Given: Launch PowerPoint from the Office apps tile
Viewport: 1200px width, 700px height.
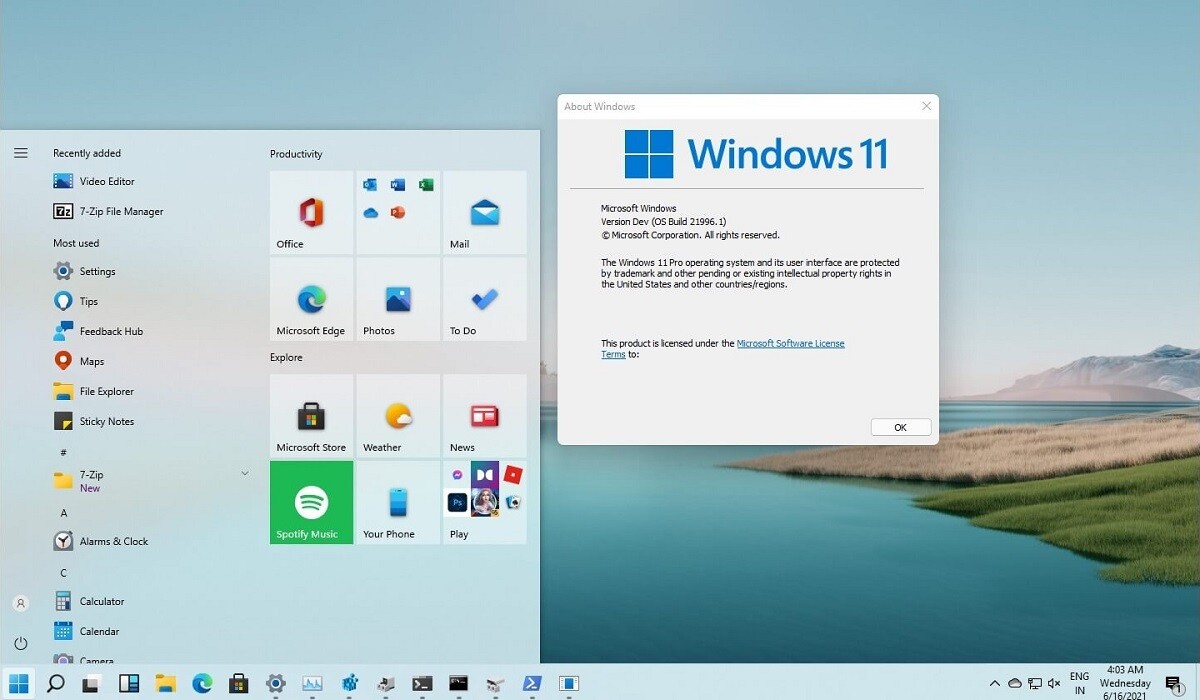Looking at the screenshot, I should [398, 212].
